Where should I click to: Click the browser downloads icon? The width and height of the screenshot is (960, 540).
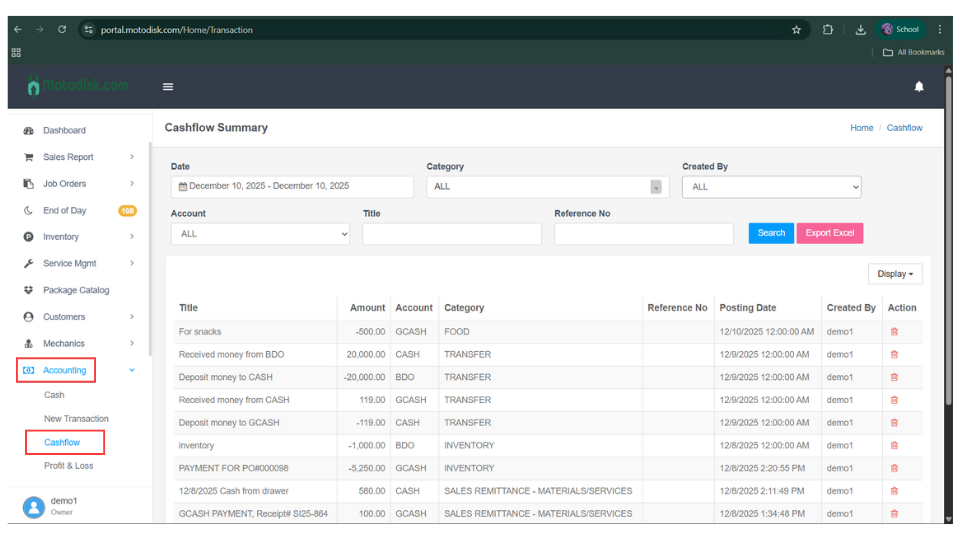(860, 30)
